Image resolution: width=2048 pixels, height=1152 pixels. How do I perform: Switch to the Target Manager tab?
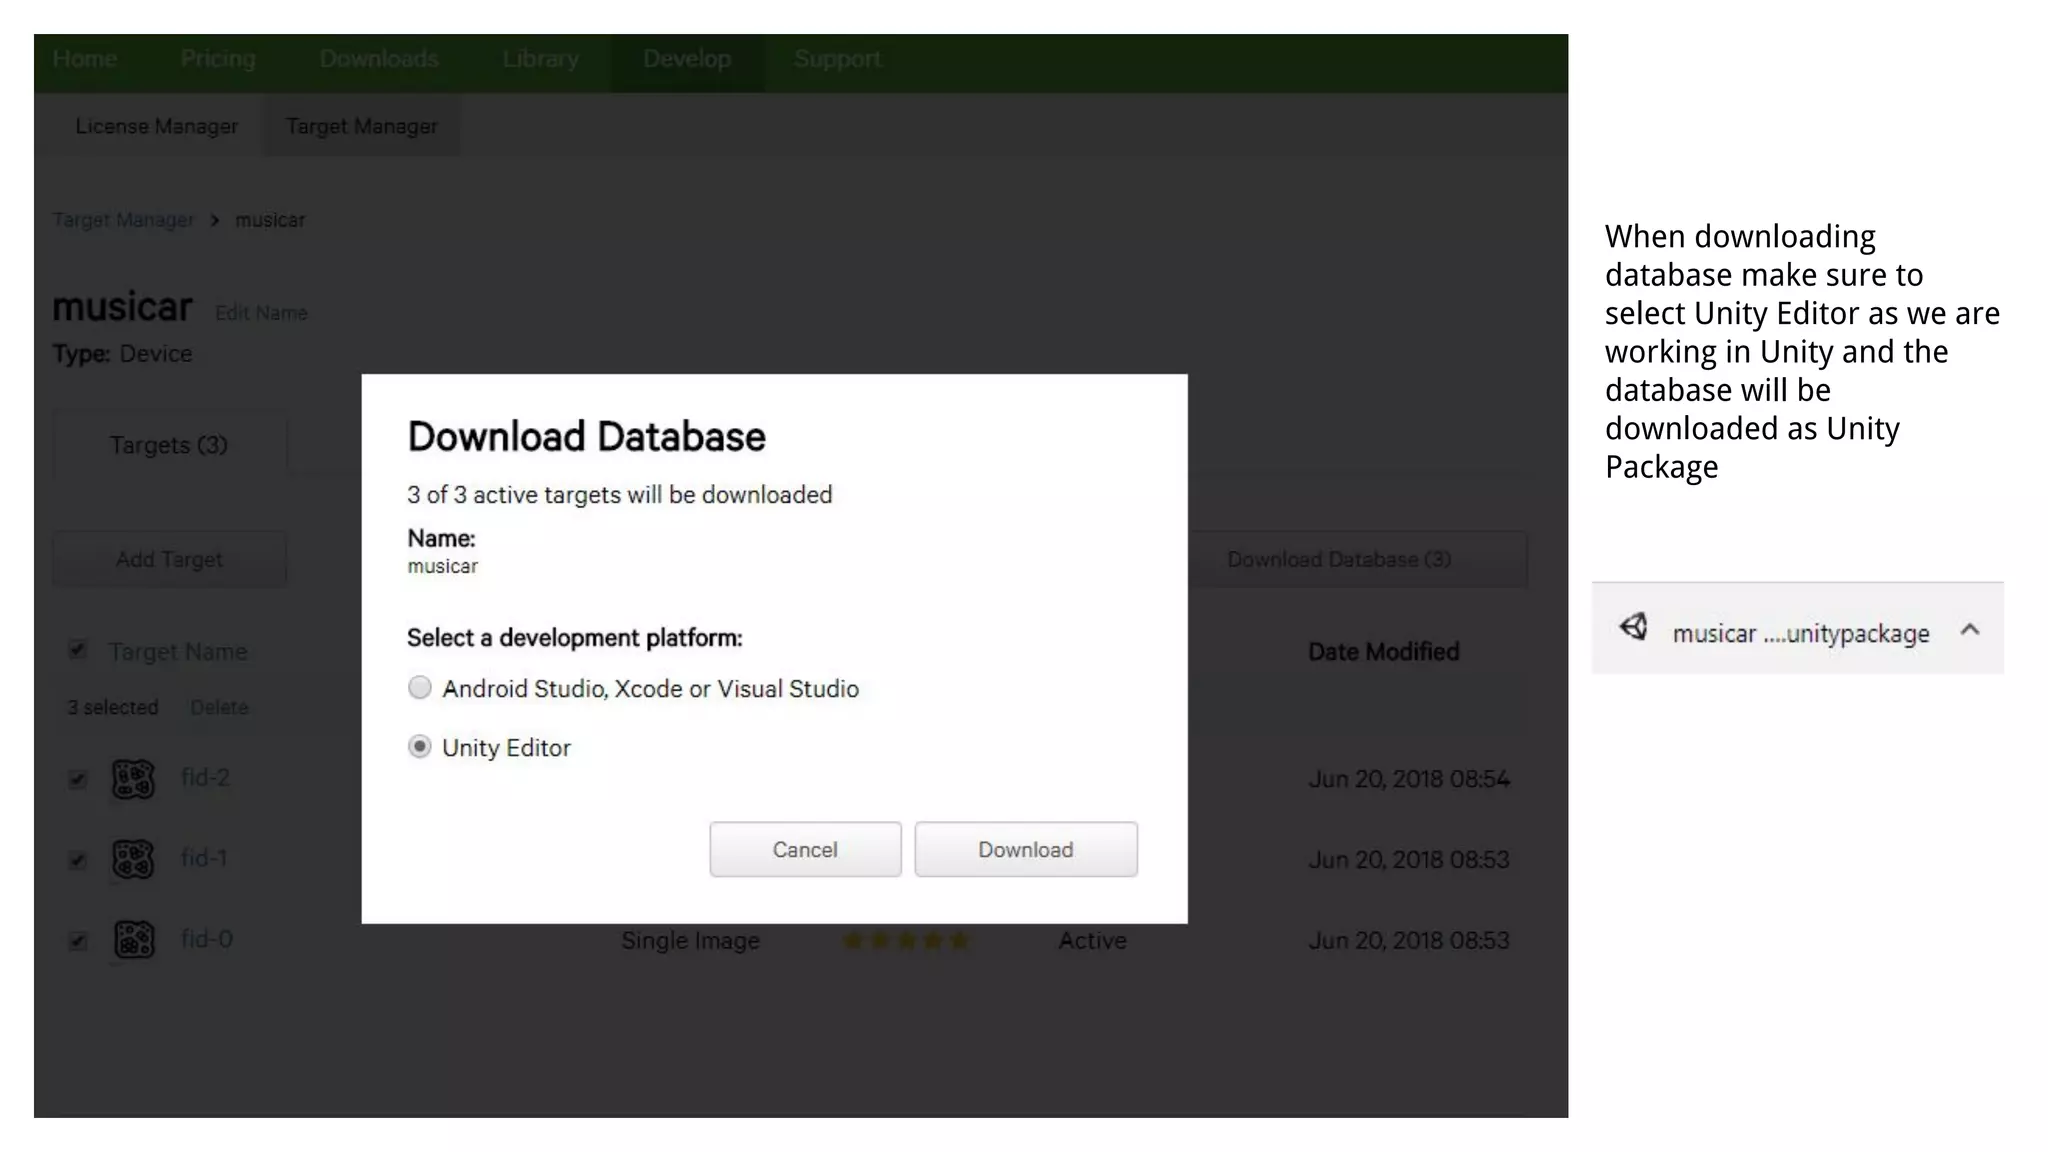click(x=362, y=126)
